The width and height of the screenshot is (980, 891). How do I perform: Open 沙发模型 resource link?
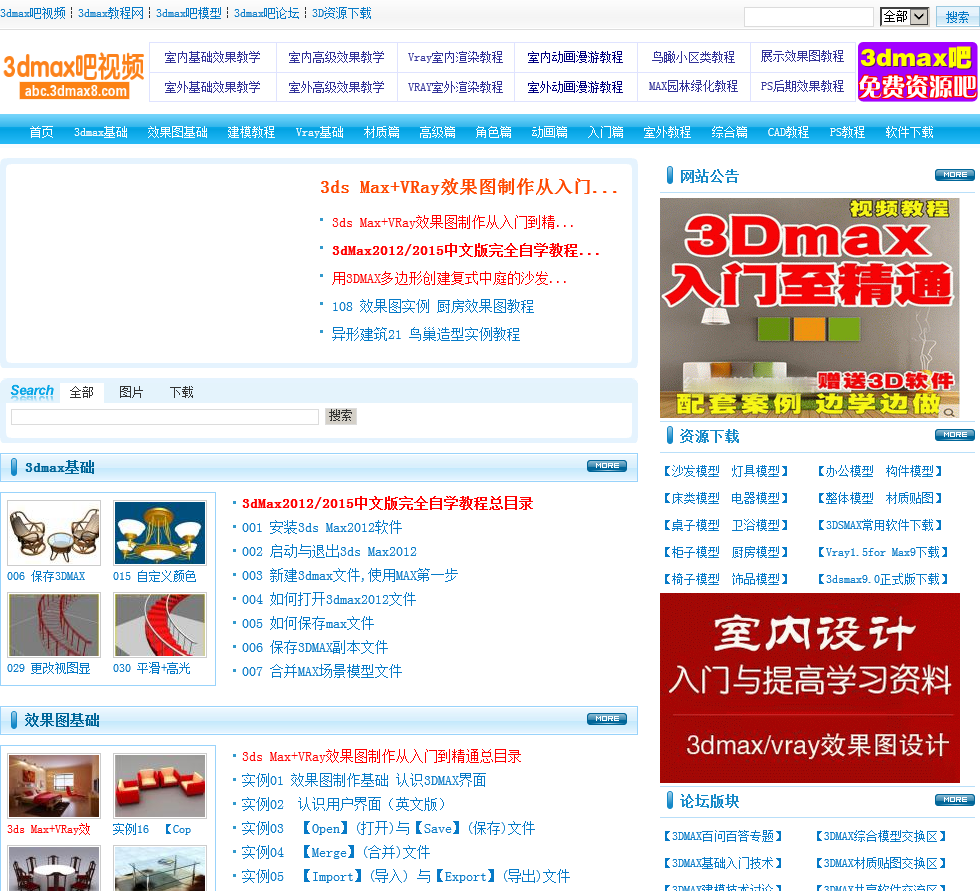[695, 471]
